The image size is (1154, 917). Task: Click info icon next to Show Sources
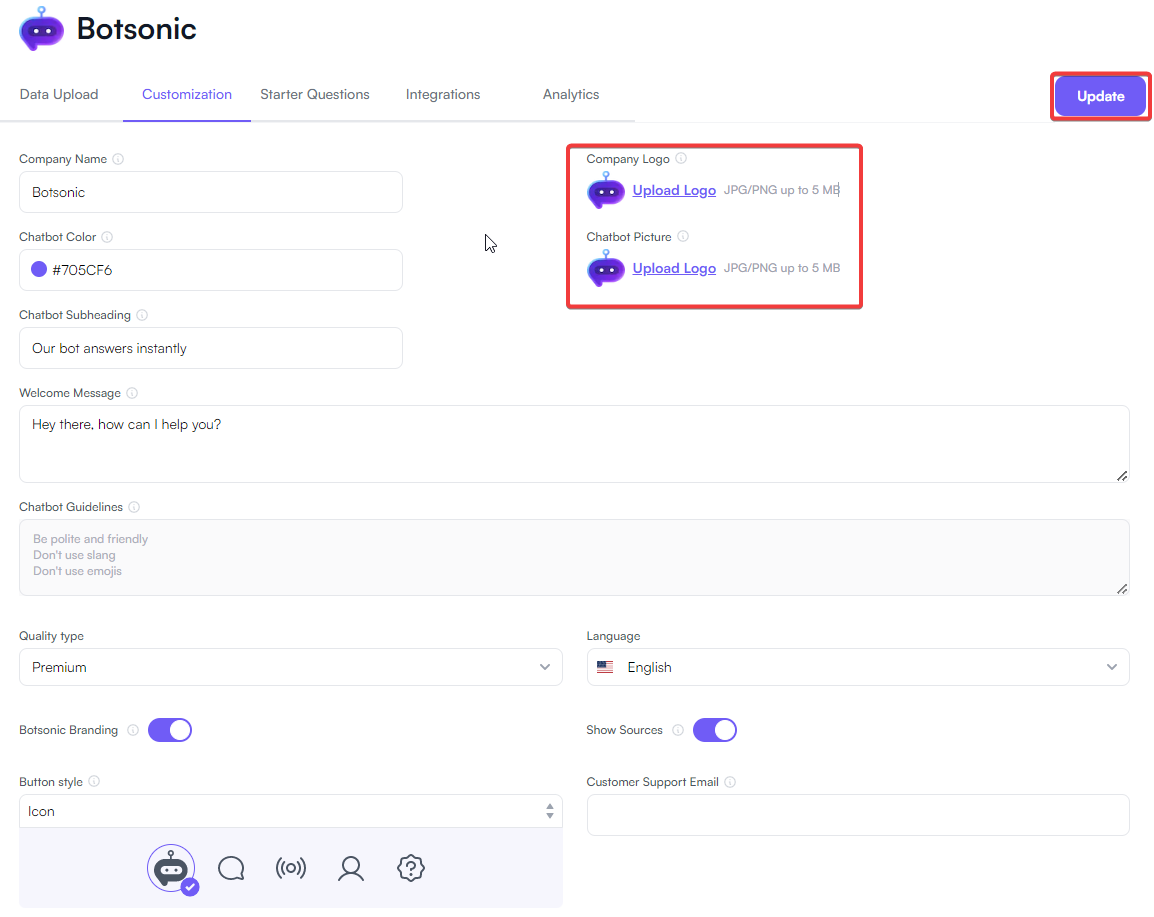(x=678, y=730)
